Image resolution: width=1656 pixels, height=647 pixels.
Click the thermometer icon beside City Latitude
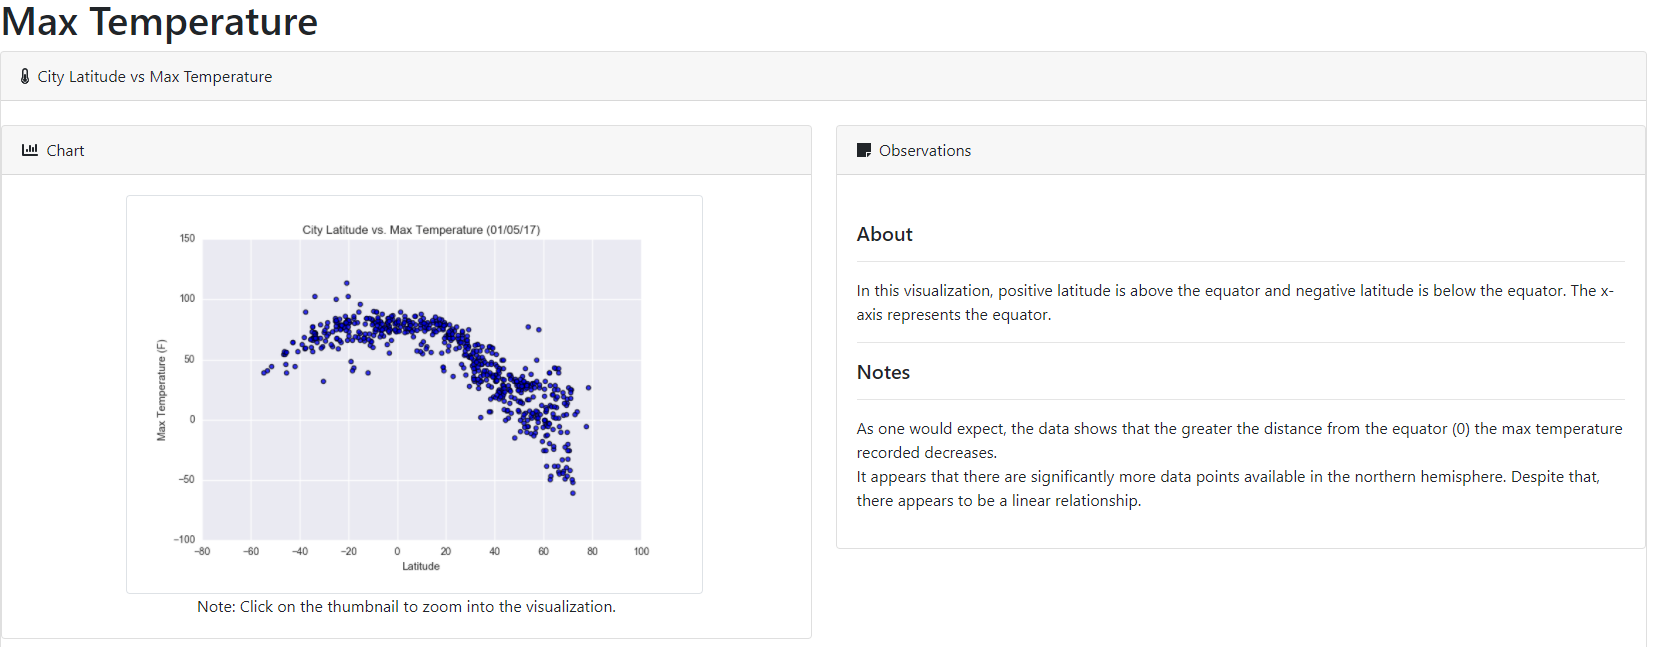tap(25, 76)
